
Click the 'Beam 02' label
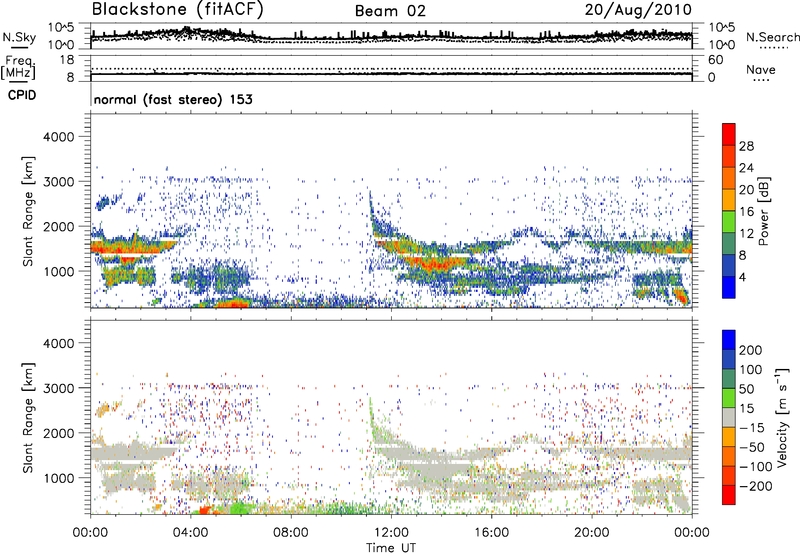[390, 11]
